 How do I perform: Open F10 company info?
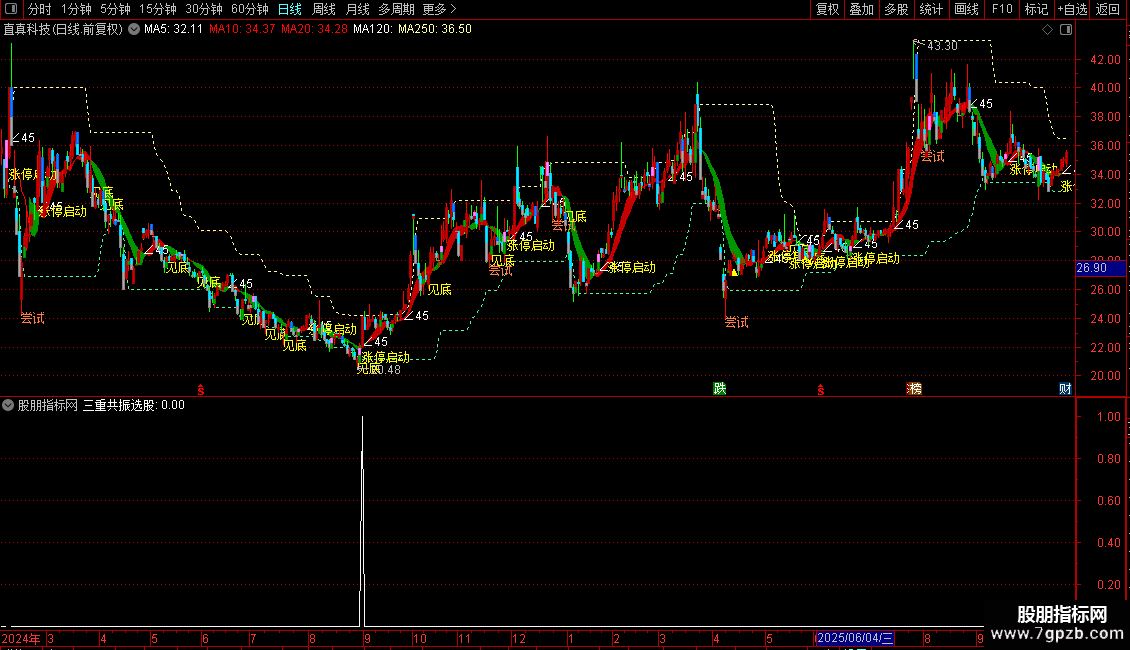coord(1002,9)
